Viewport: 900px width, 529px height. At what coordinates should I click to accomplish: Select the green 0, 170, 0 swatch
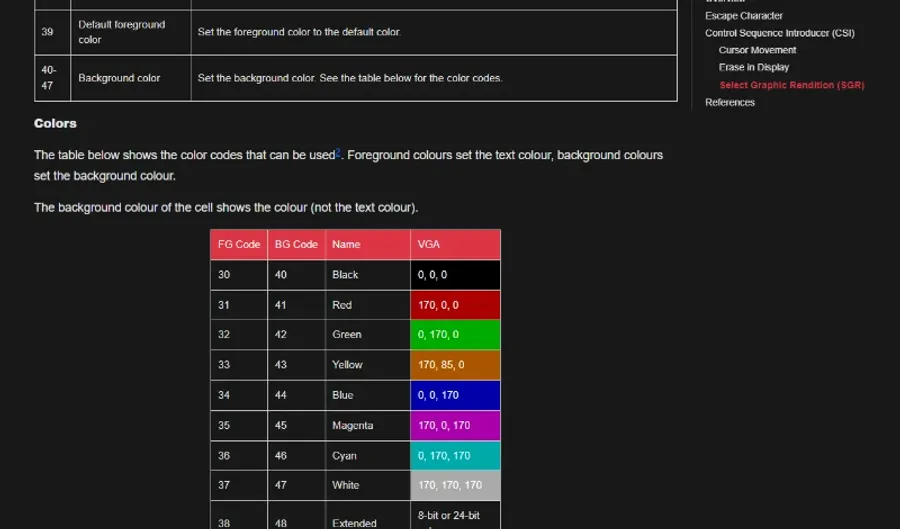point(455,335)
